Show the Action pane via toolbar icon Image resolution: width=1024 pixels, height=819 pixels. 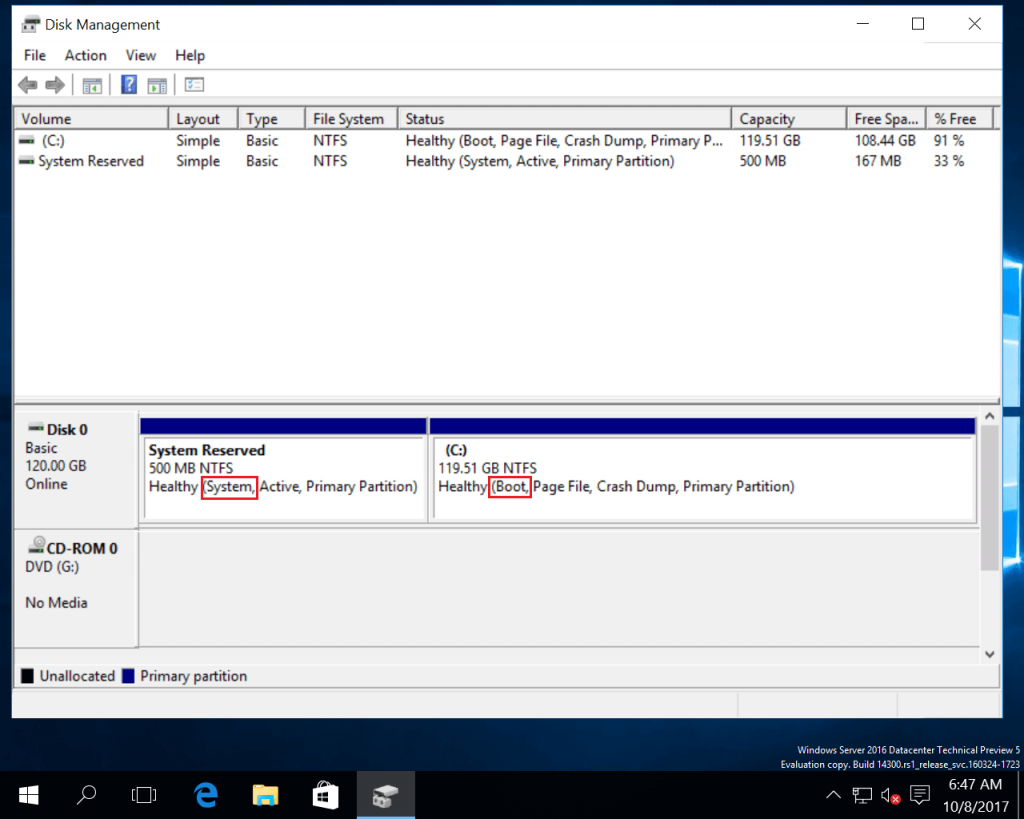click(x=157, y=84)
